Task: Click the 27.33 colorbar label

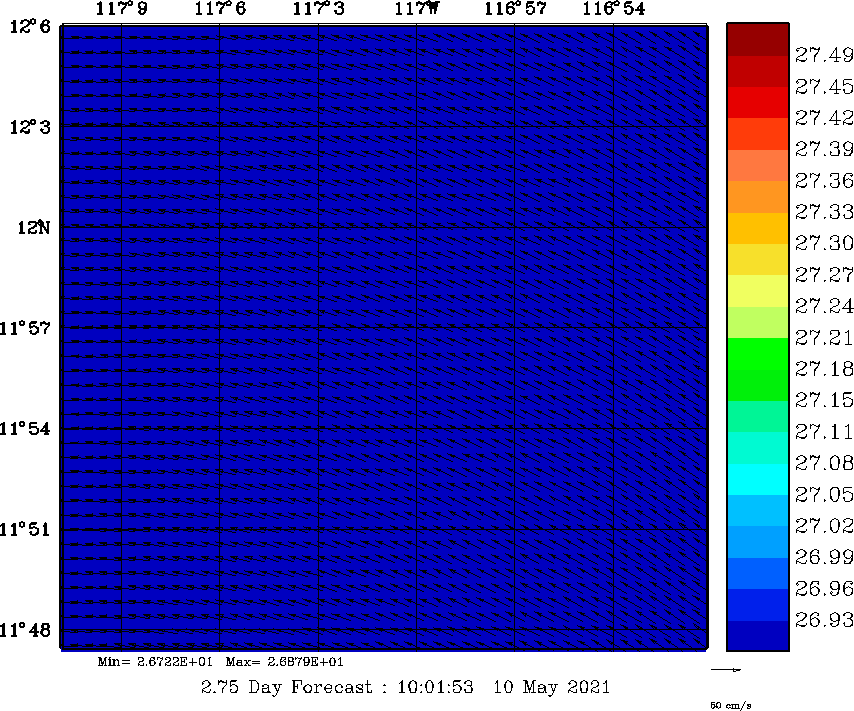Action: [824, 211]
